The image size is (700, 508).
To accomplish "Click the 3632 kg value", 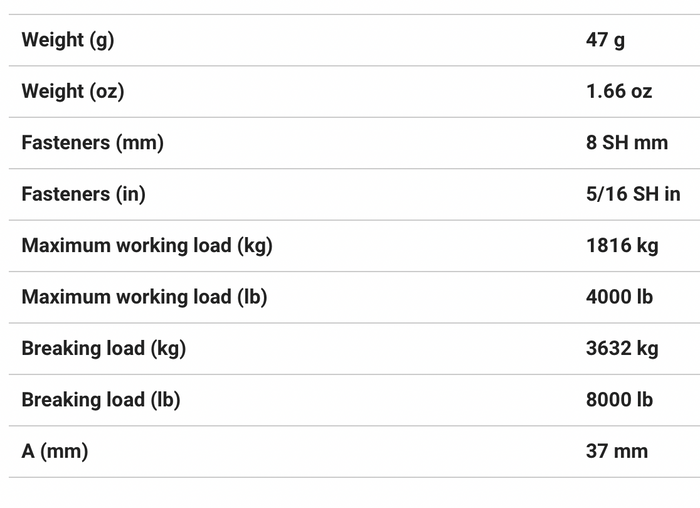I will 622,348.
